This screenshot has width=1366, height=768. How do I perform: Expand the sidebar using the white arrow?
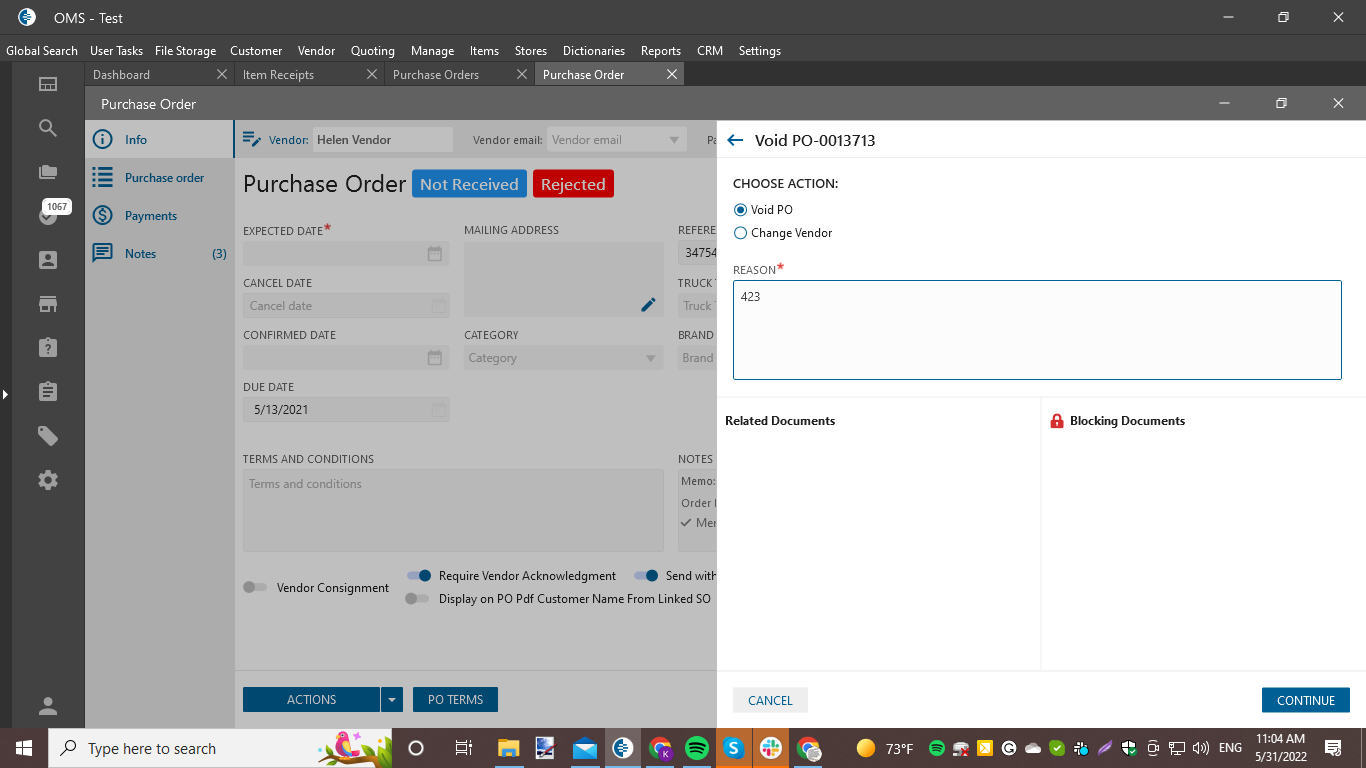5,395
